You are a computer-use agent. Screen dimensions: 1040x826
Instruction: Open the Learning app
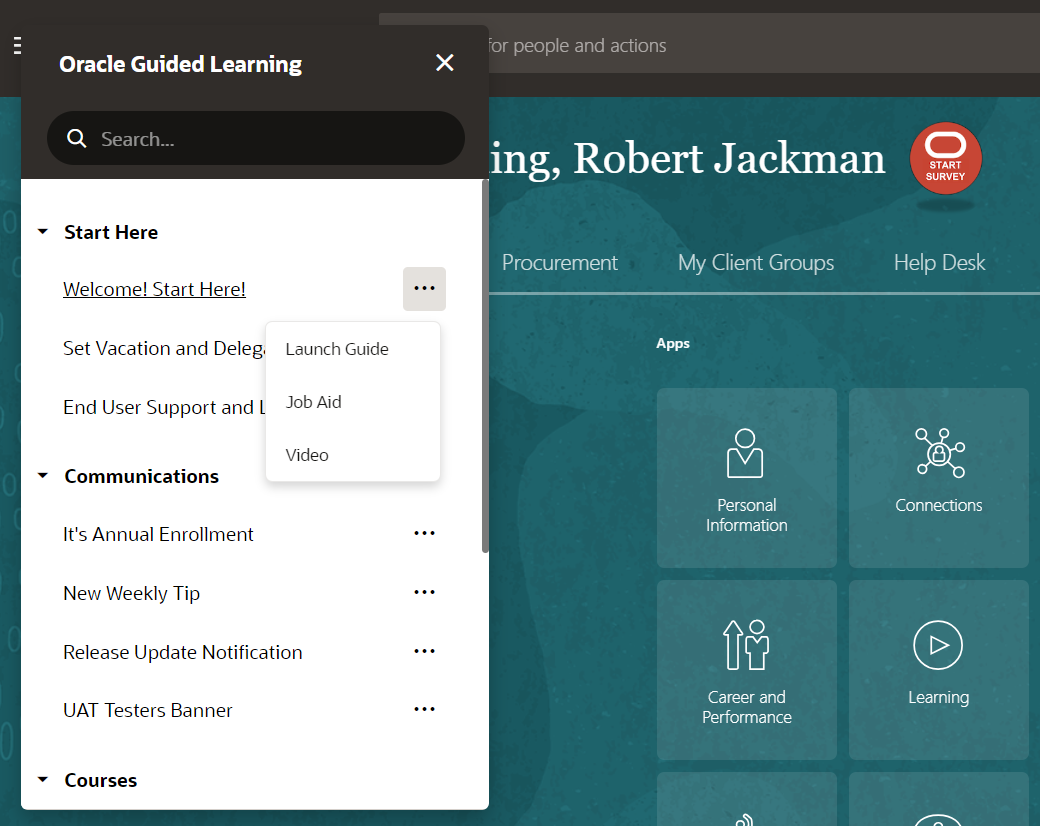coord(938,669)
